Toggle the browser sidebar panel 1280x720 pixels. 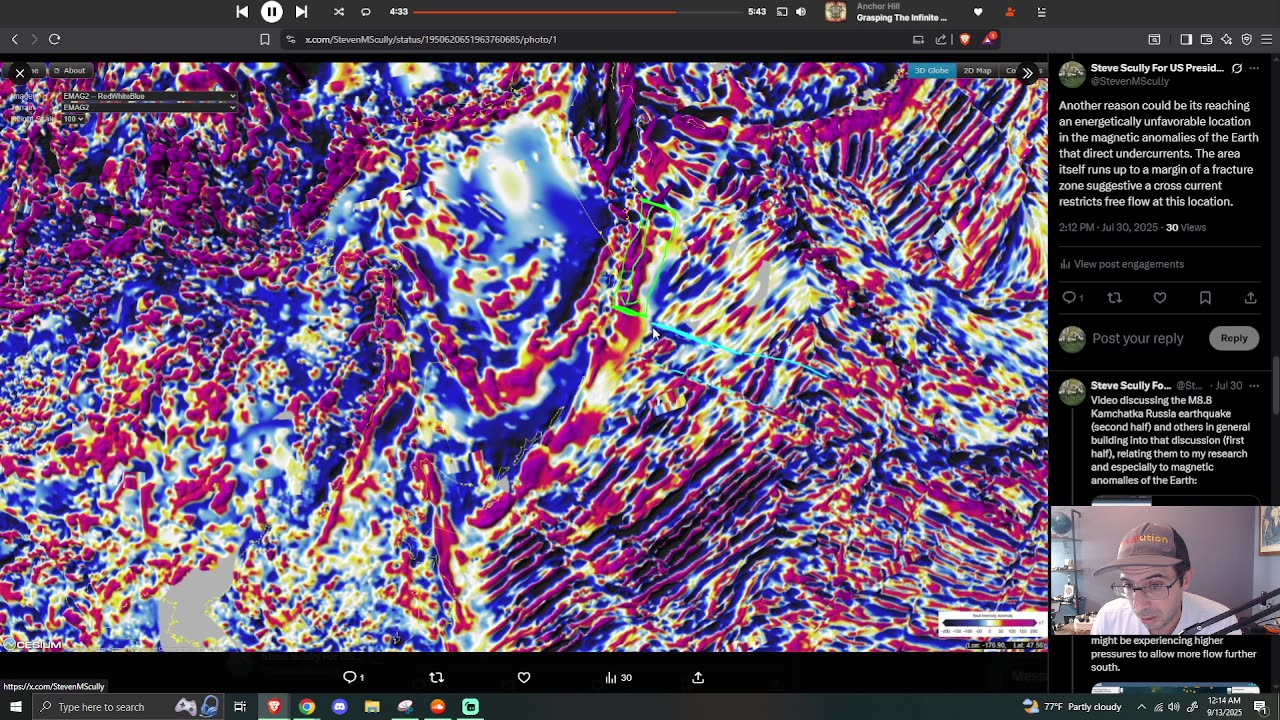(x=1186, y=39)
